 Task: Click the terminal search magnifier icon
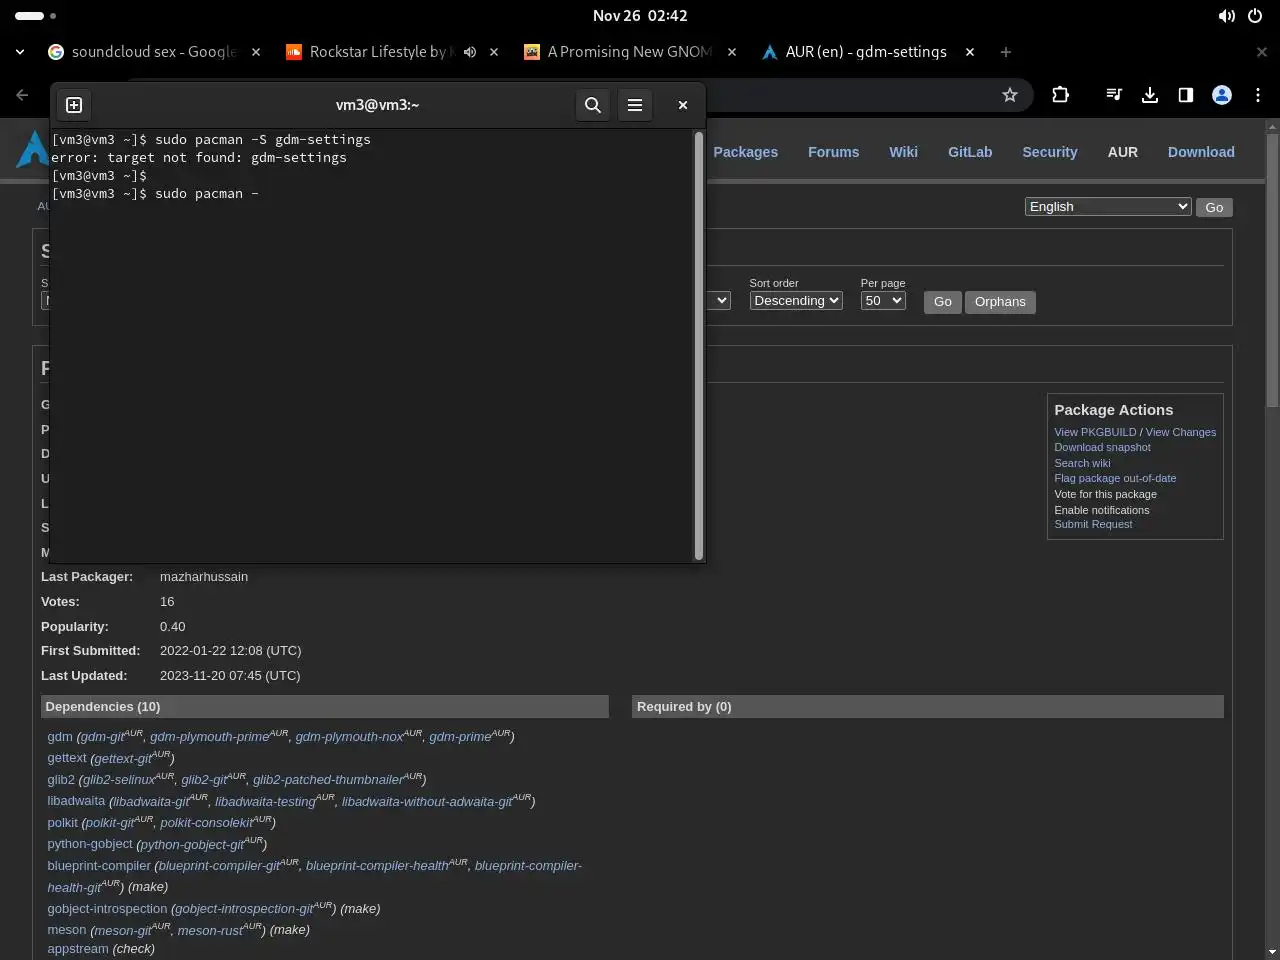593,105
